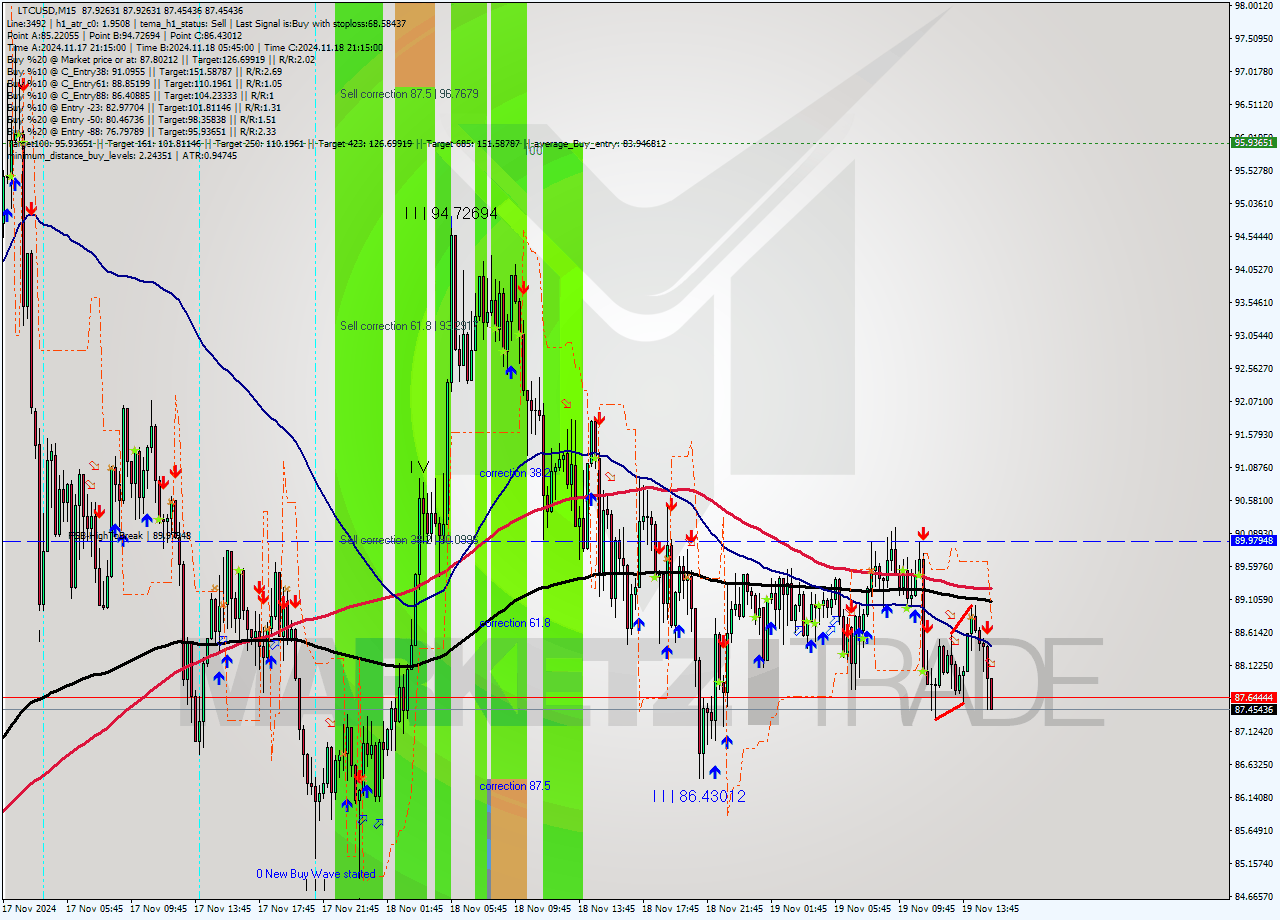This screenshot has height=920, width=1280.
Task: Click the 'C_Entry38: 91.0955' buy line
Action: (x=144, y=71)
